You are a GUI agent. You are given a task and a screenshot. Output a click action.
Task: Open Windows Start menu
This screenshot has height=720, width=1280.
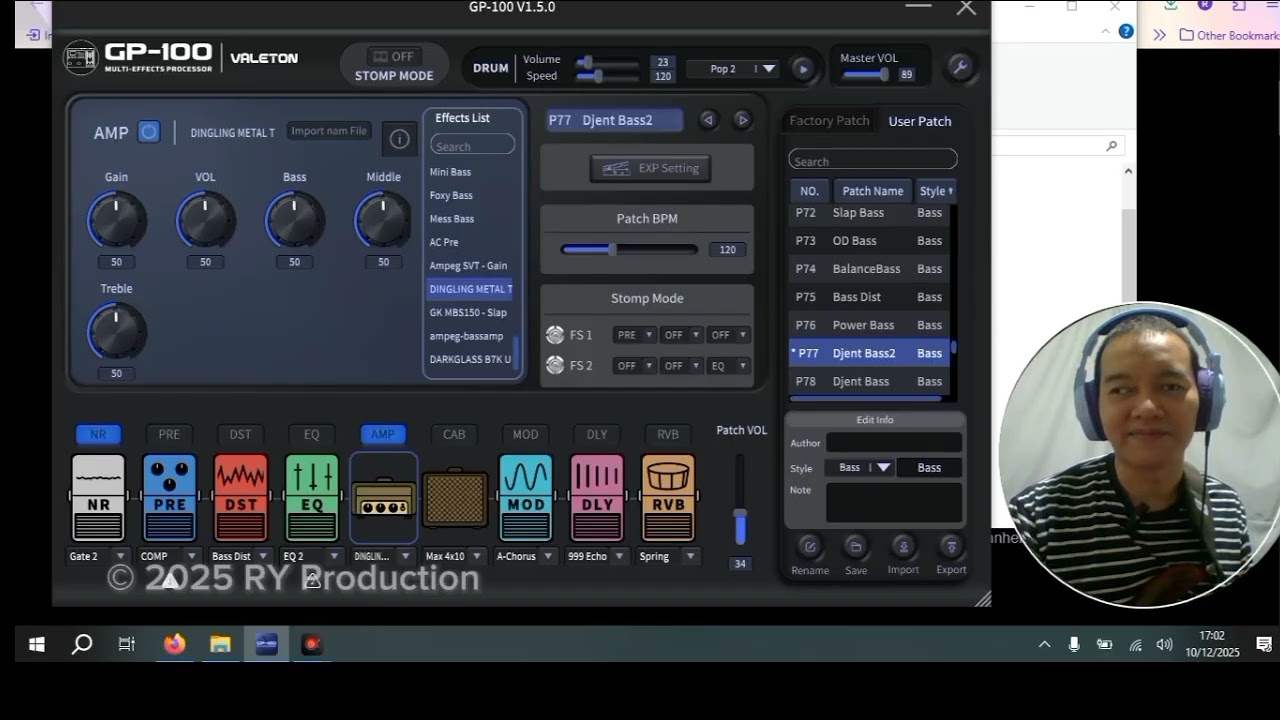37,645
